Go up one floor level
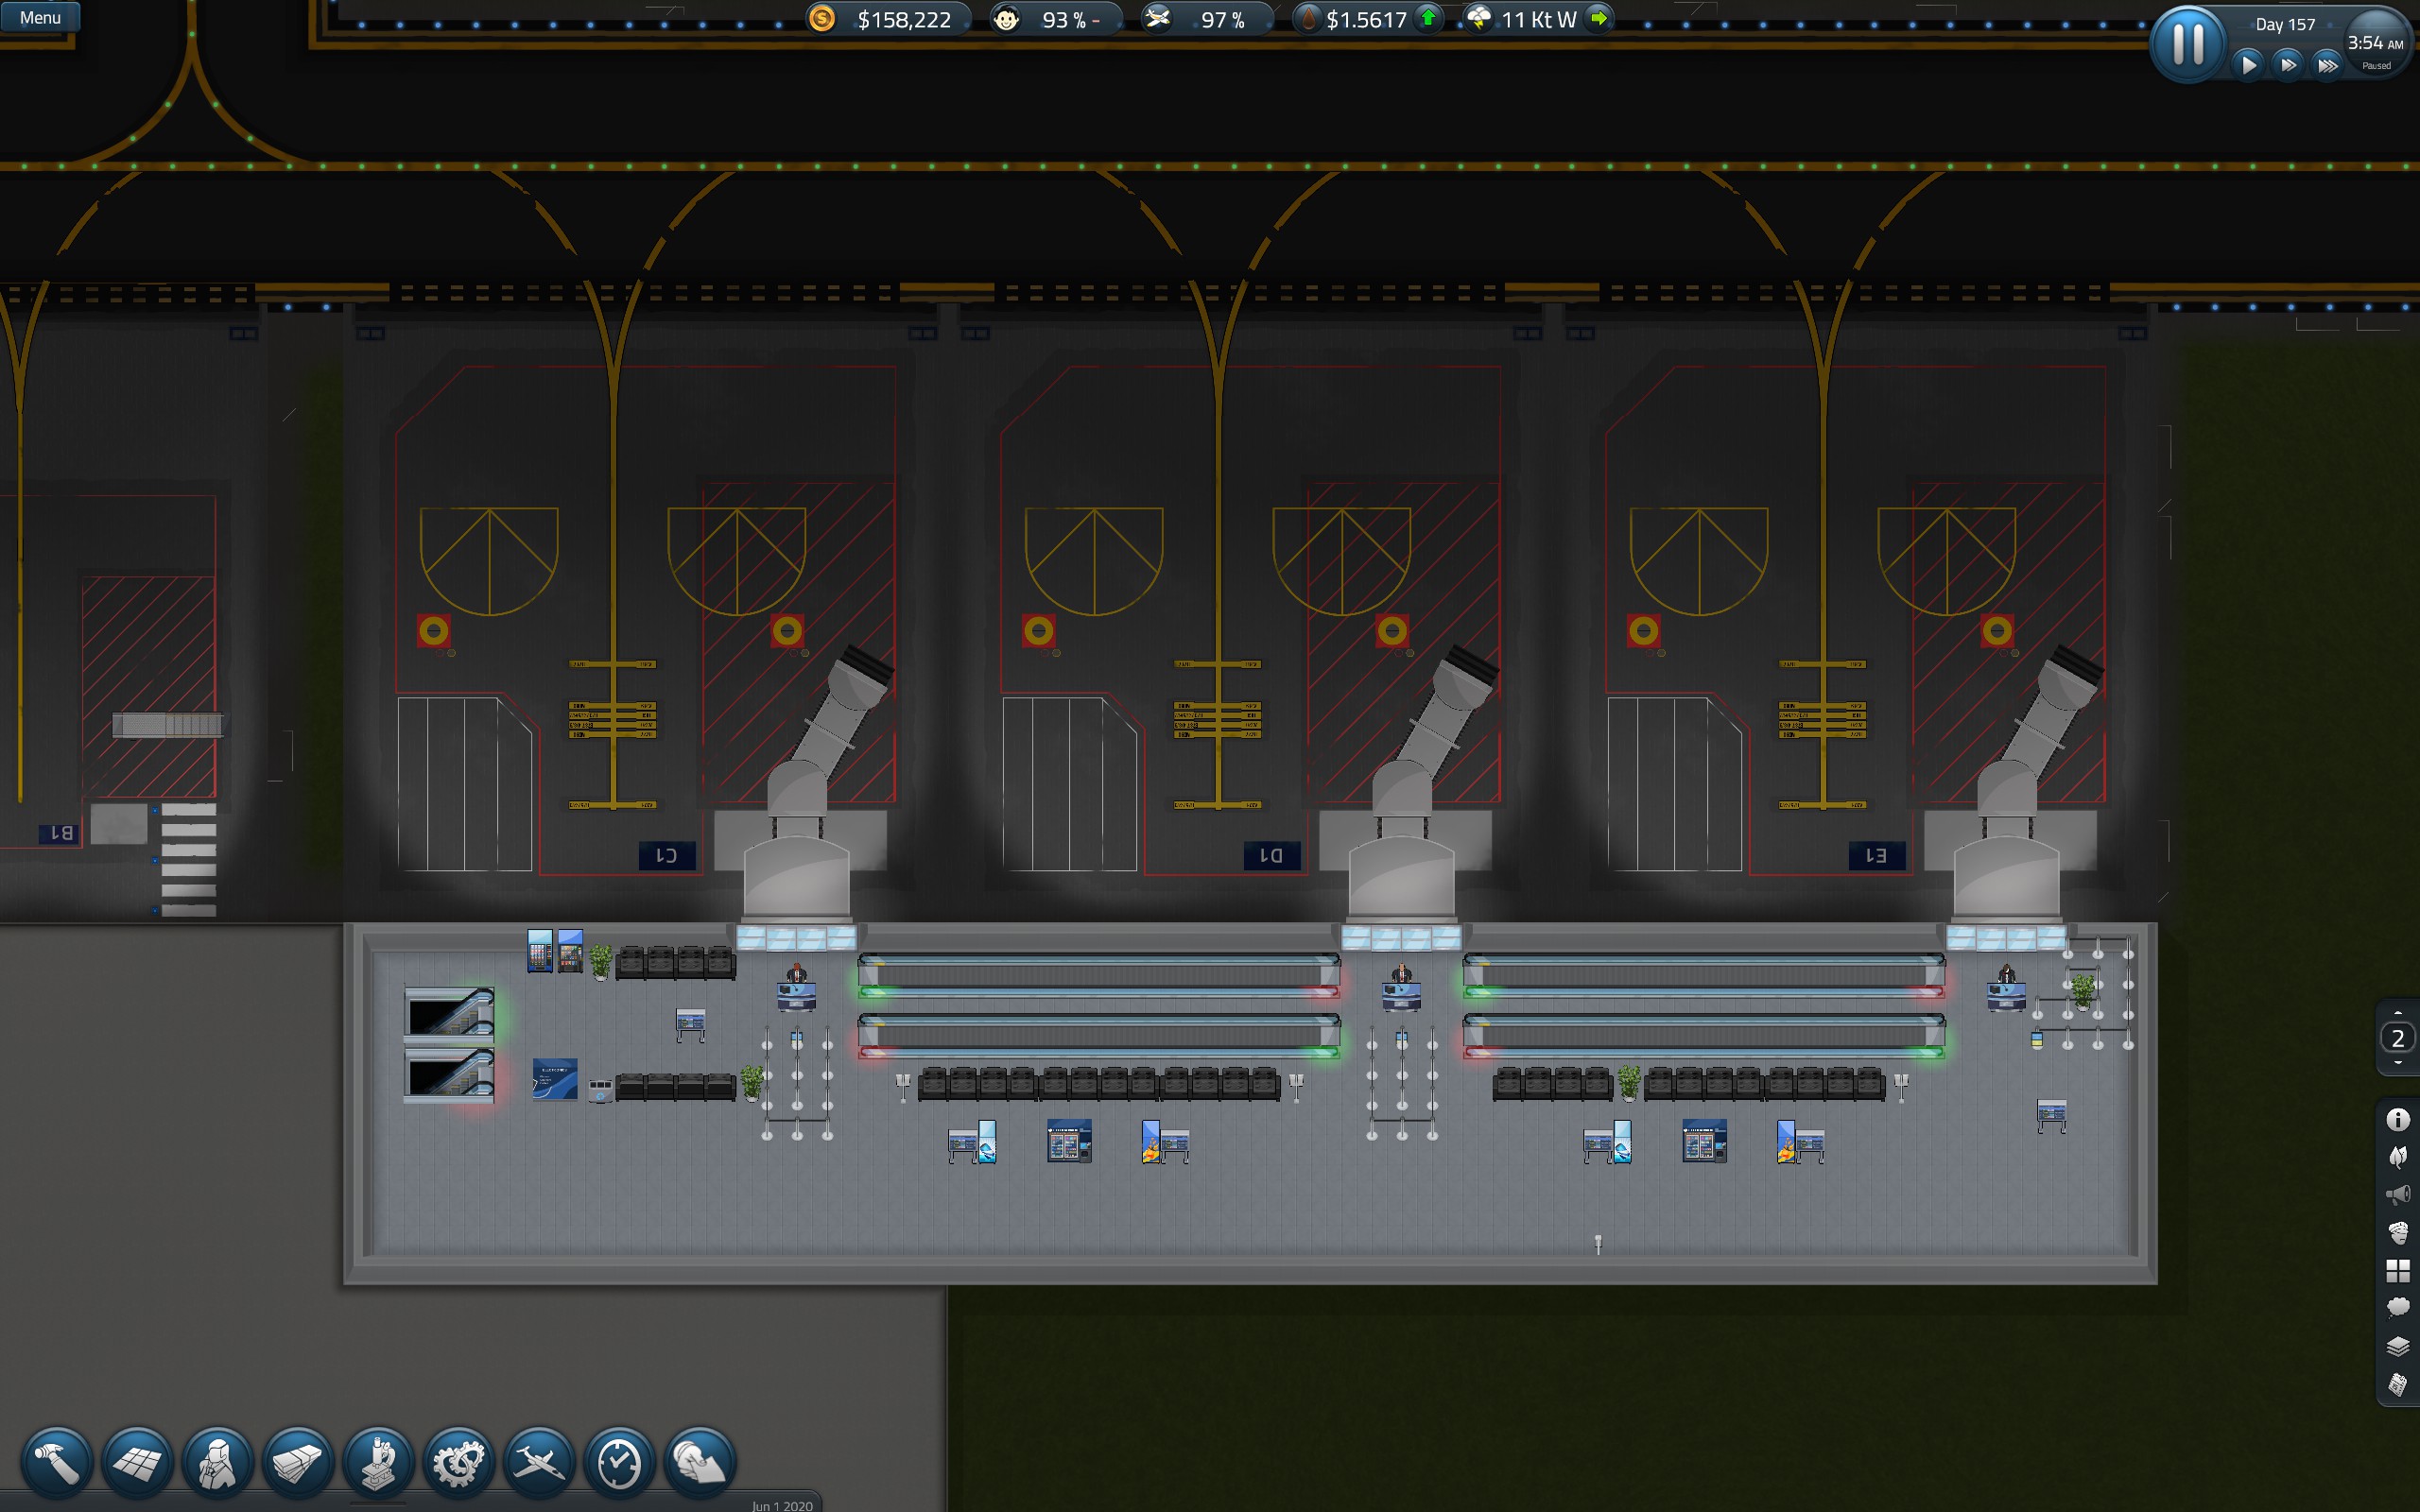 2397,1014
